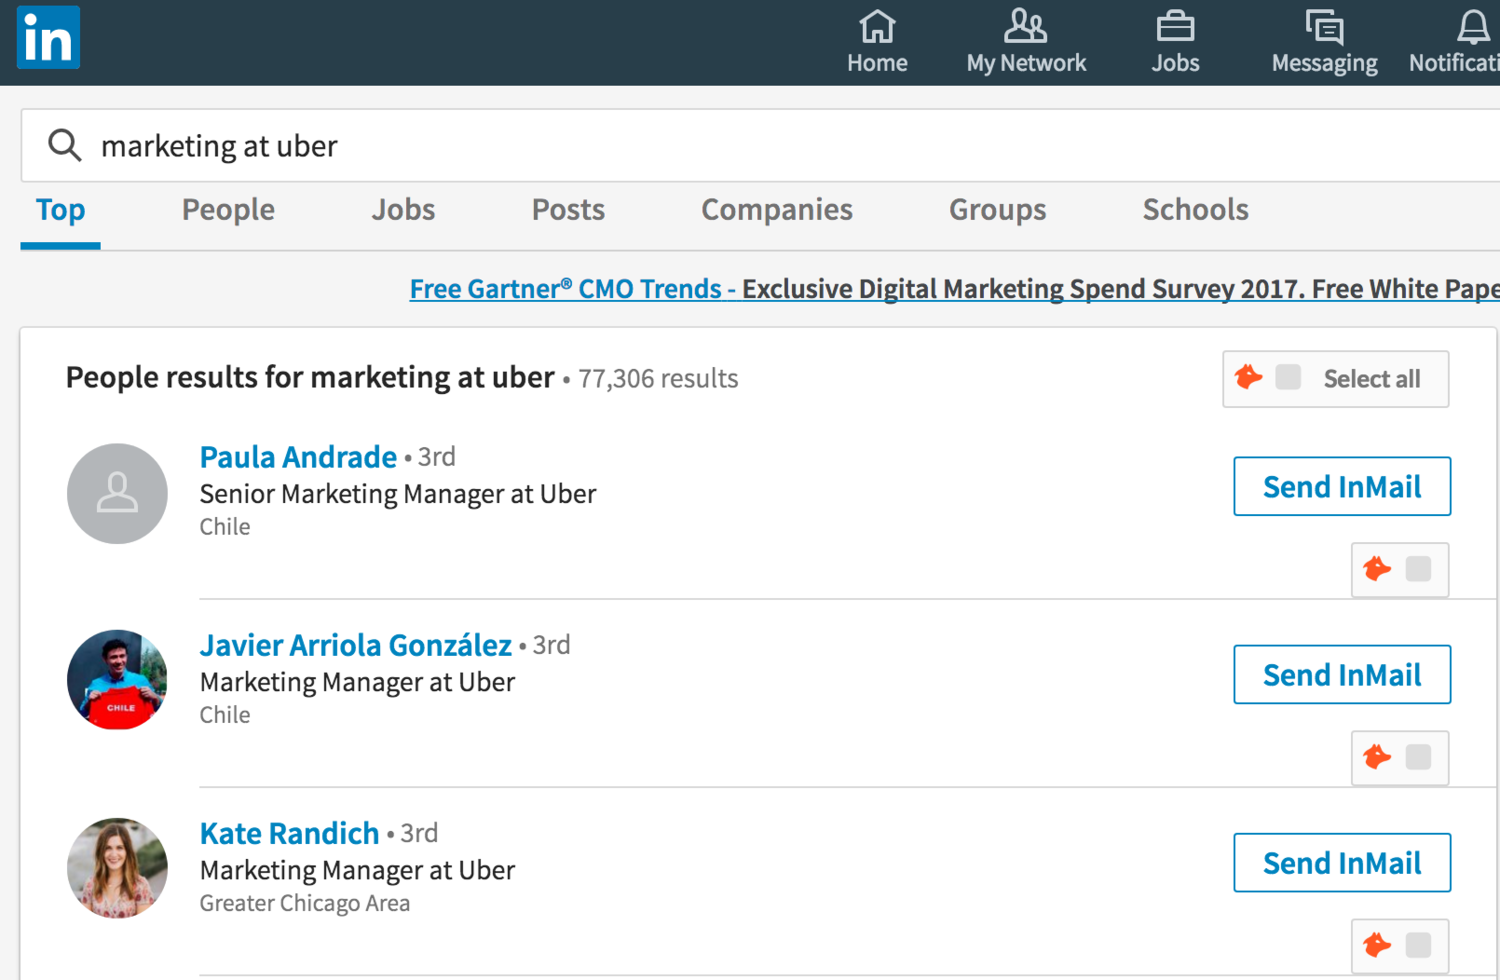Click the search magnifier icon
Image resolution: width=1500 pixels, height=980 pixels.
[65, 146]
